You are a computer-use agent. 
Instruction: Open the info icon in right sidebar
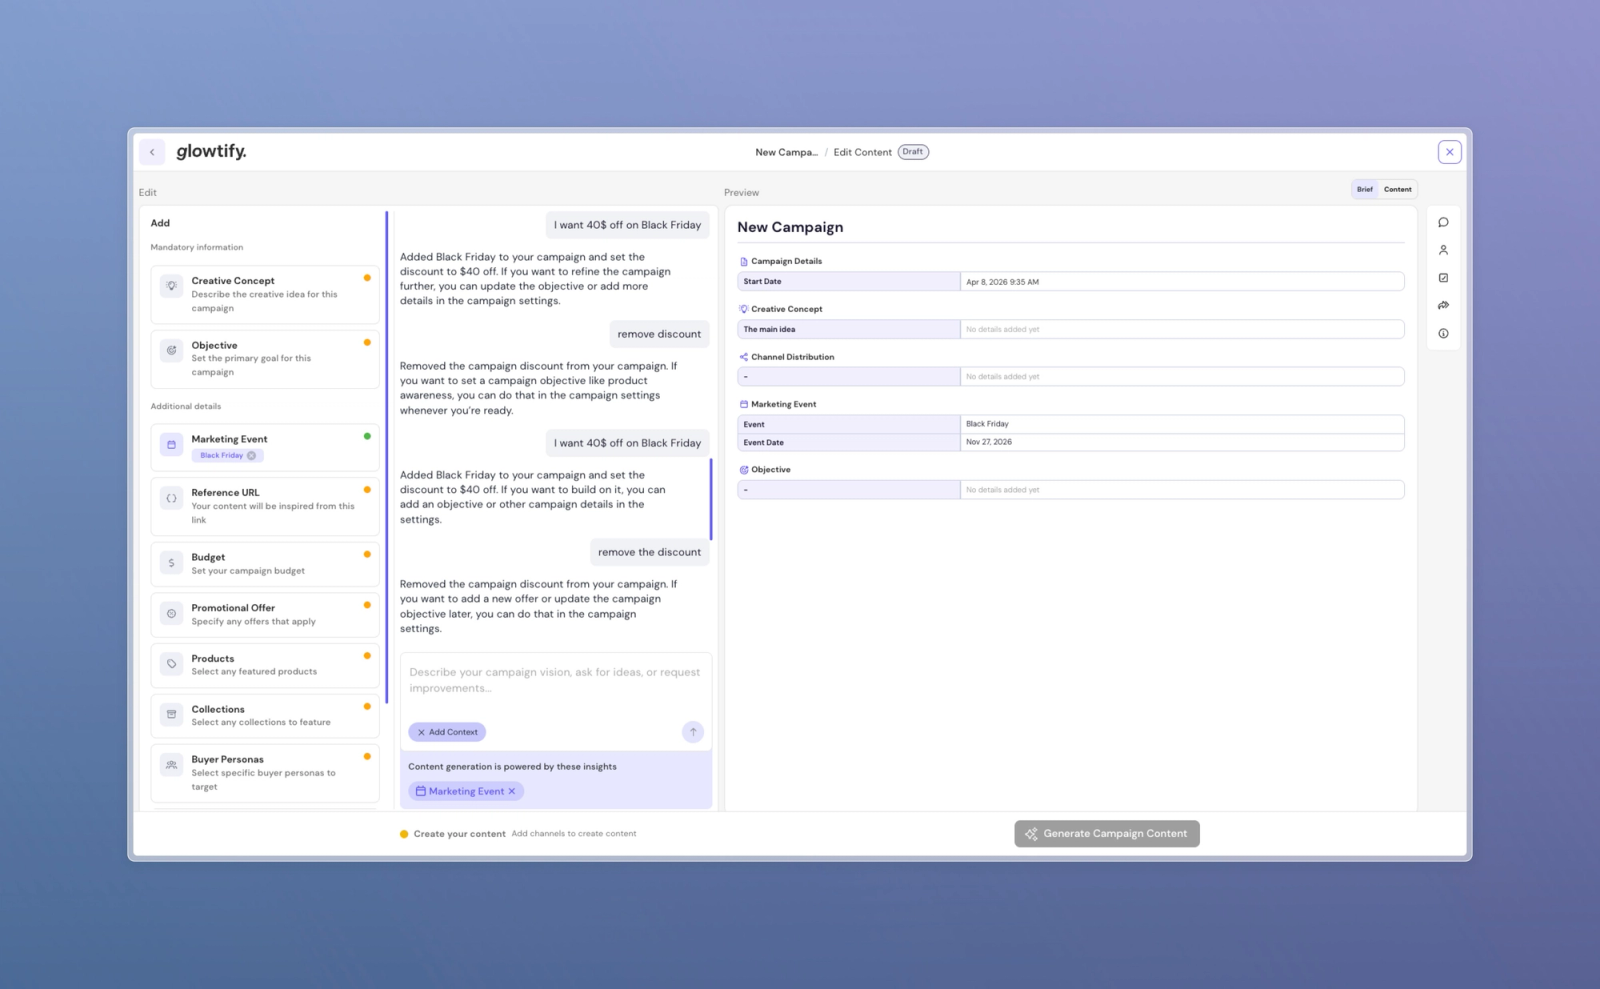pos(1443,334)
